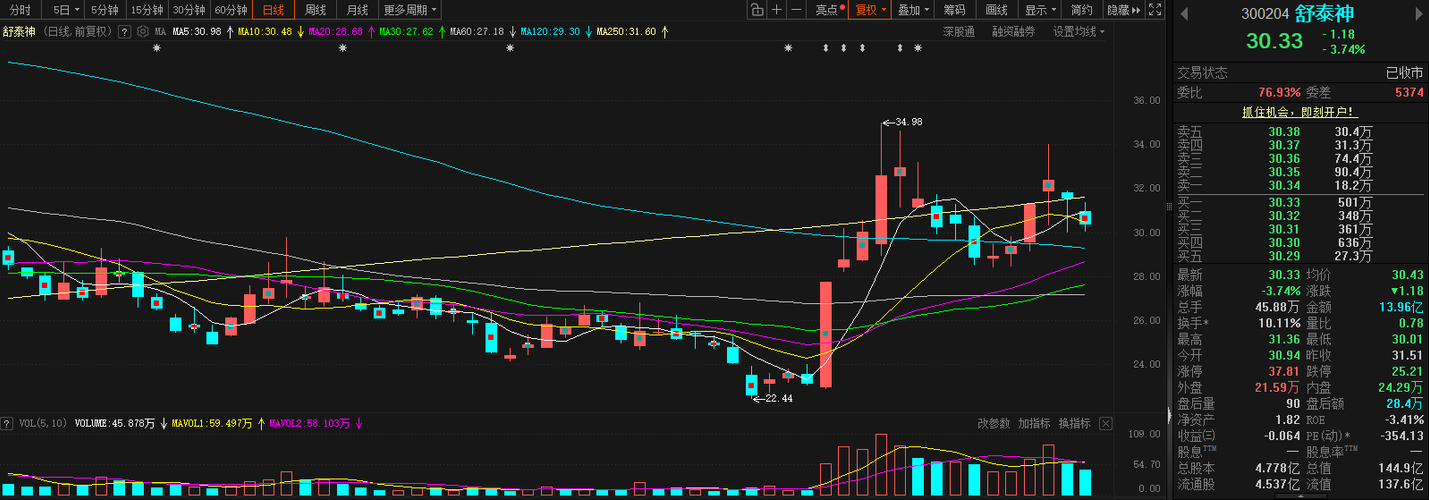Switch to 分时 intraday view
Viewport: 1429px width, 500px height.
point(20,10)
